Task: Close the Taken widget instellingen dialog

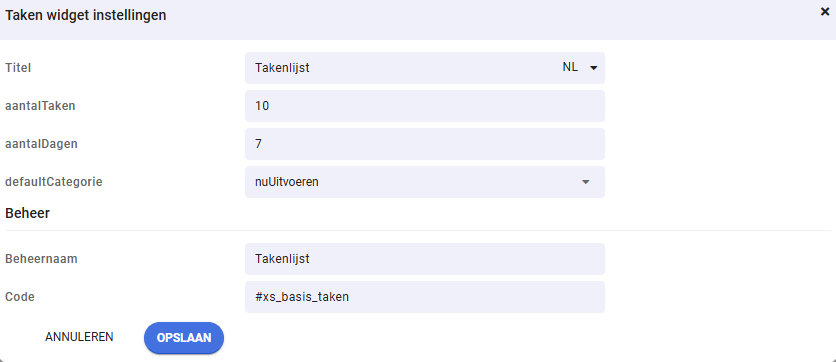Action: tap(824, 12)
